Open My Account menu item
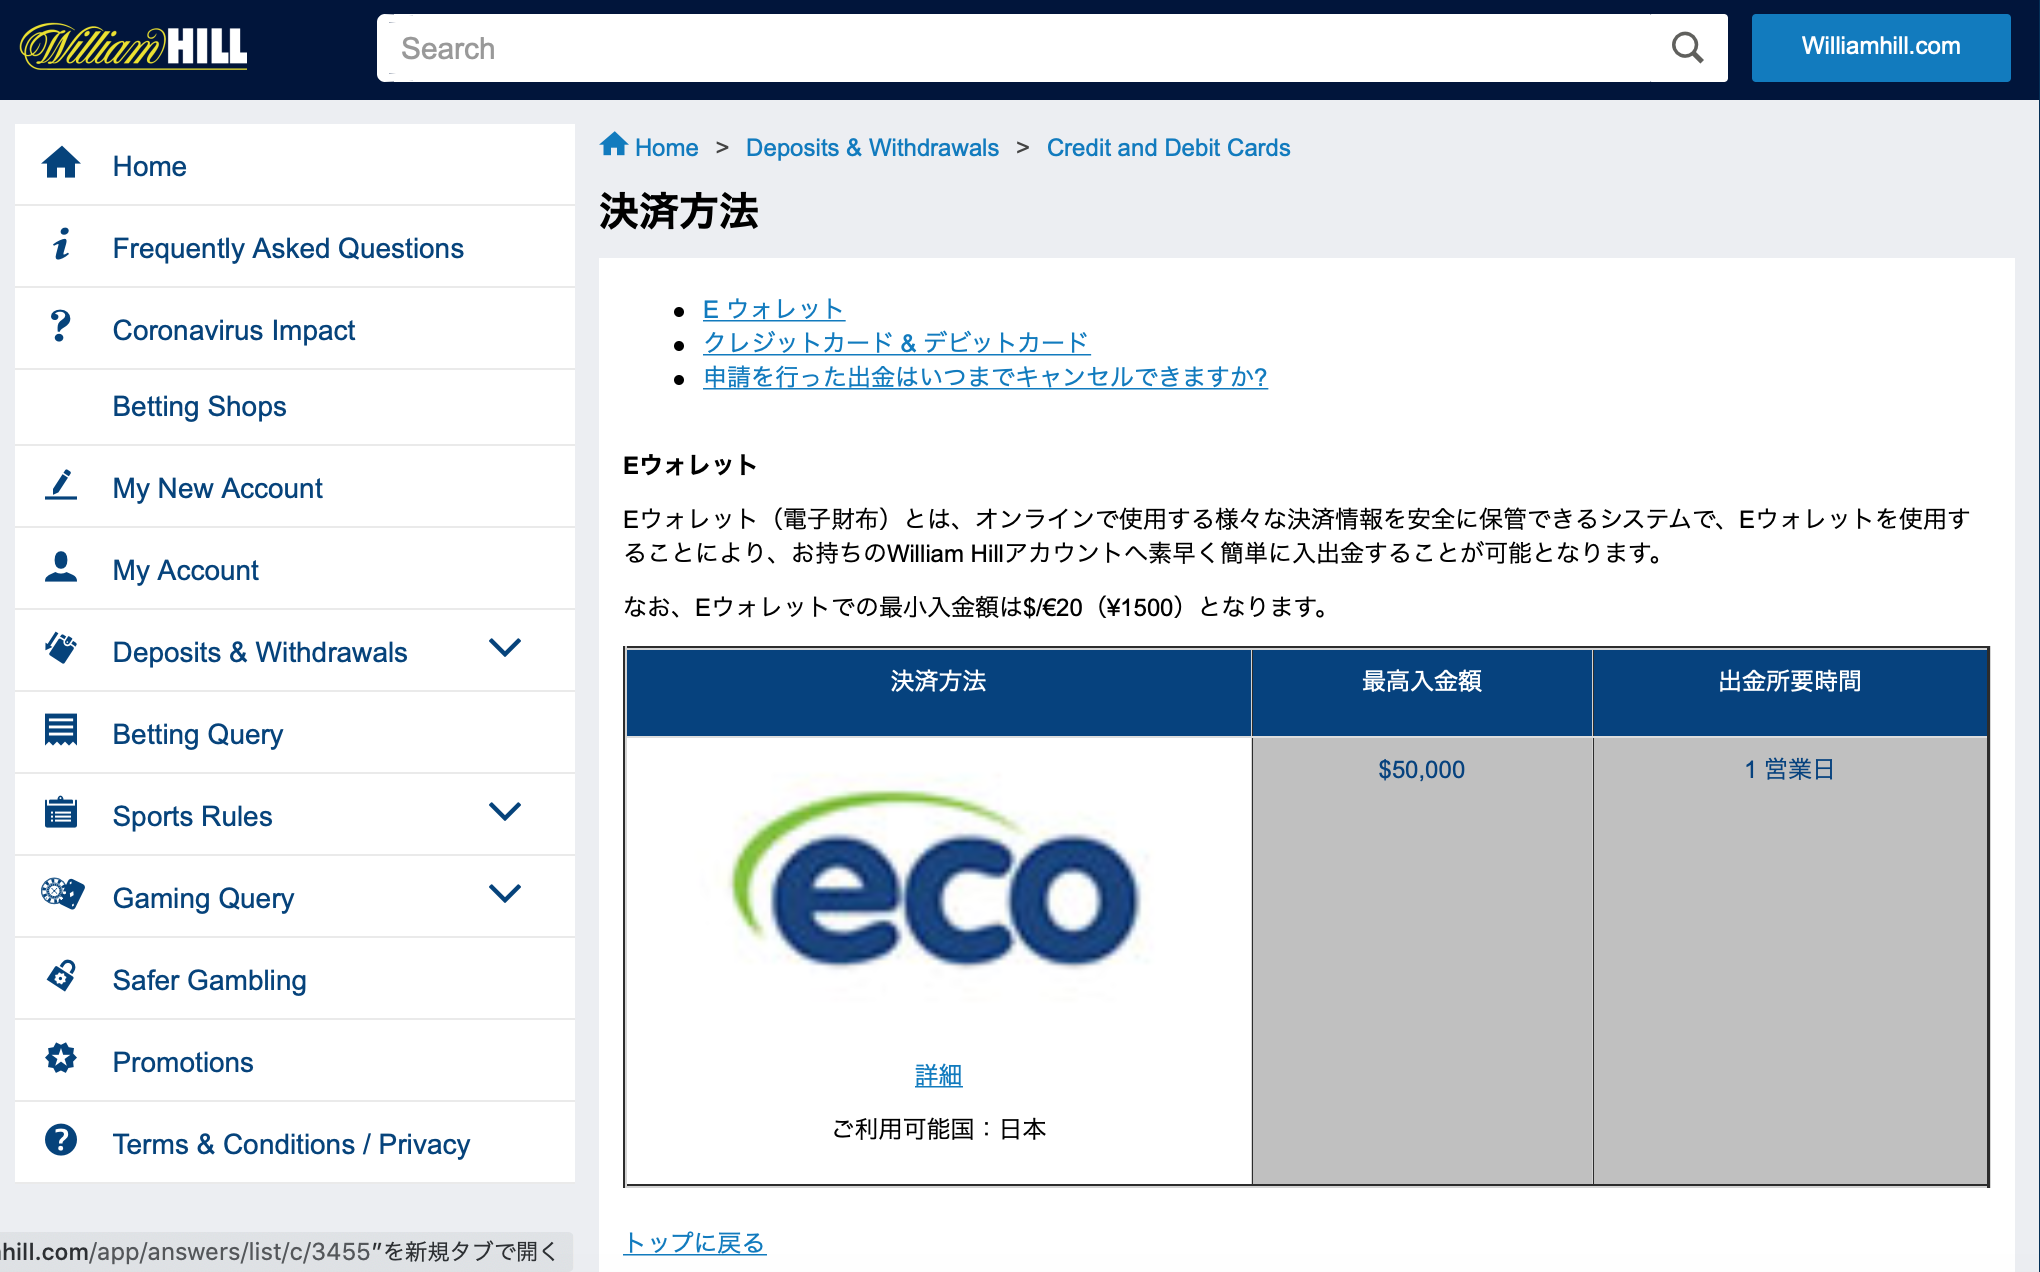Viewport: 2040px width, 1272px height. (295, 569)
